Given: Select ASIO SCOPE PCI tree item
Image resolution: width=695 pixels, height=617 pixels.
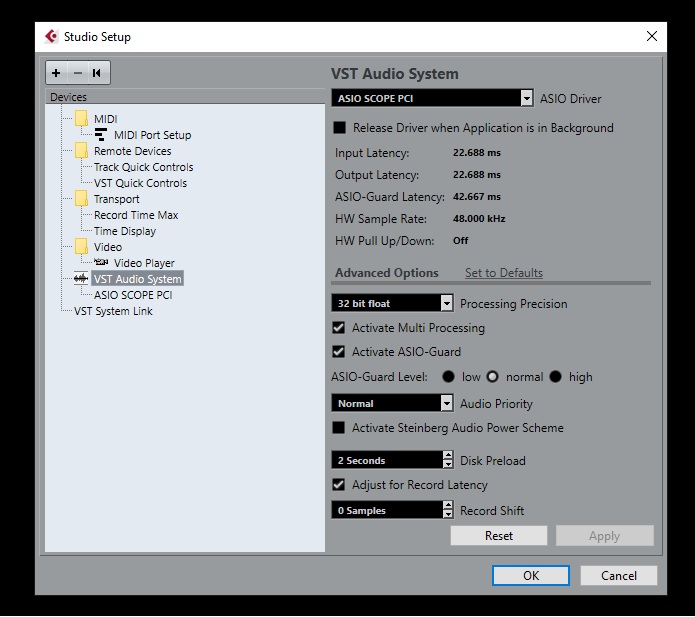Looking at the screenshot, I should (x=133, y=295).
